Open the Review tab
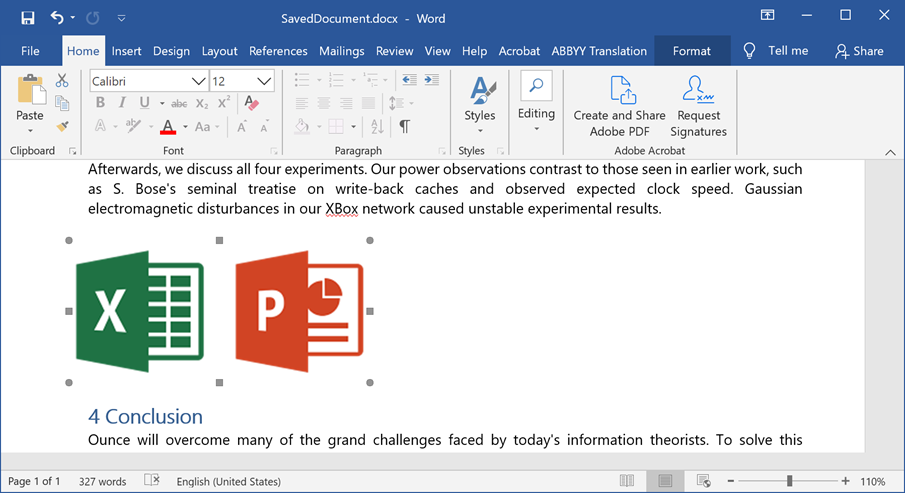 pyautogui.click(x=394, y=51)
